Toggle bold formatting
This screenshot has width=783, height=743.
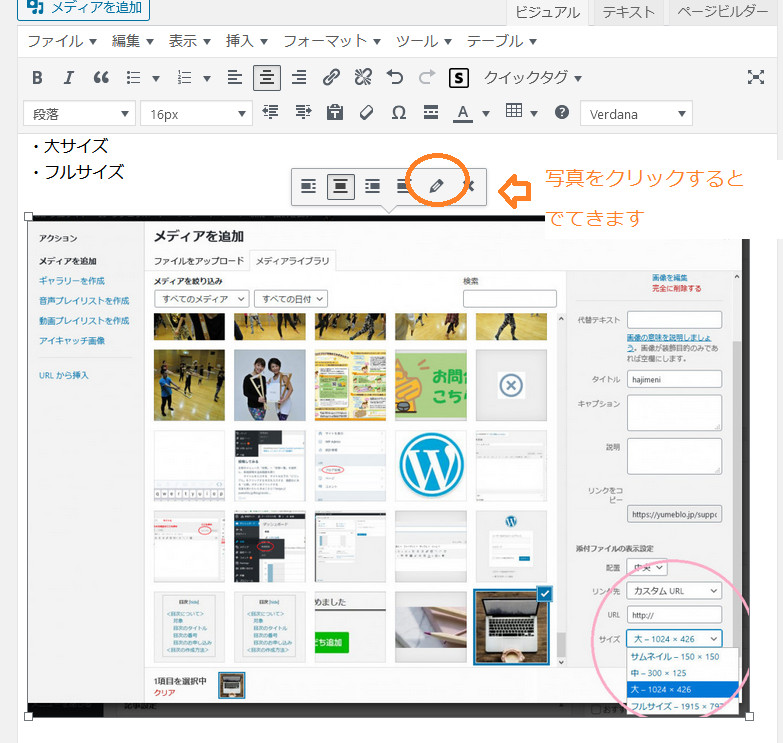37,78
